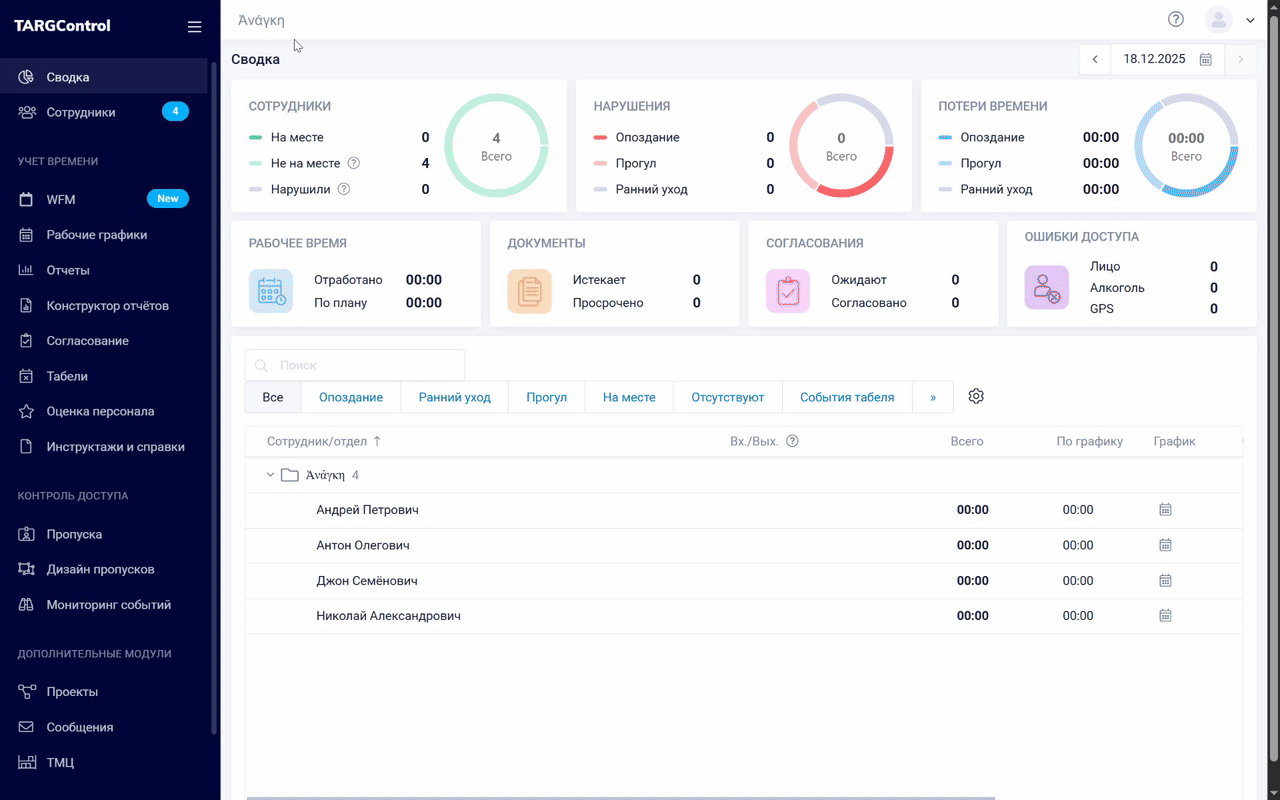The image size is (1280, 800).
Task: Collapse the Ἀνάγκη department folder
Action: pyautogui.click(x=270, y=475)
